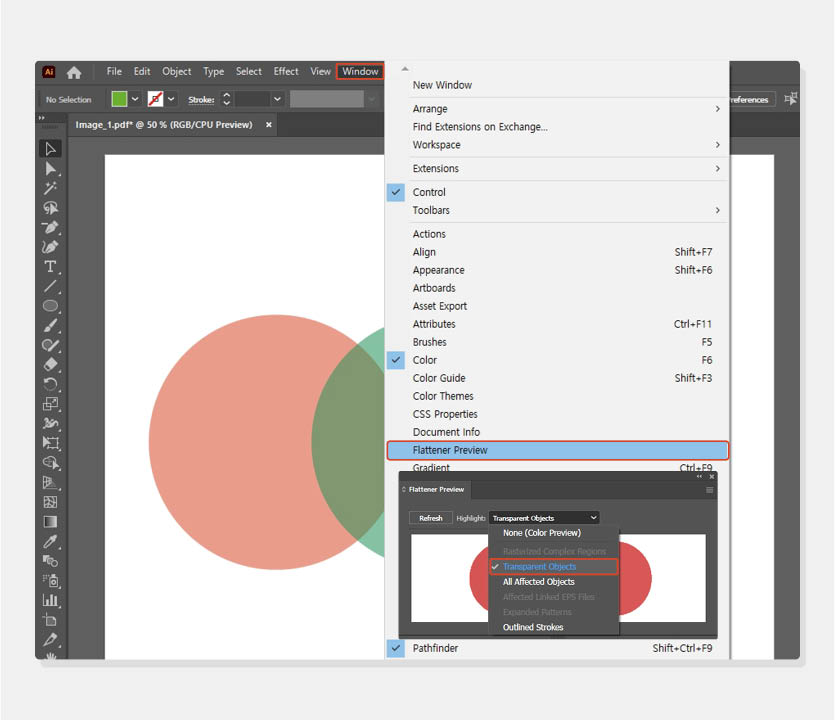This screenshot has height=720, width=835.
Task: Open the Type menu
Action: (x=213, y=71)
